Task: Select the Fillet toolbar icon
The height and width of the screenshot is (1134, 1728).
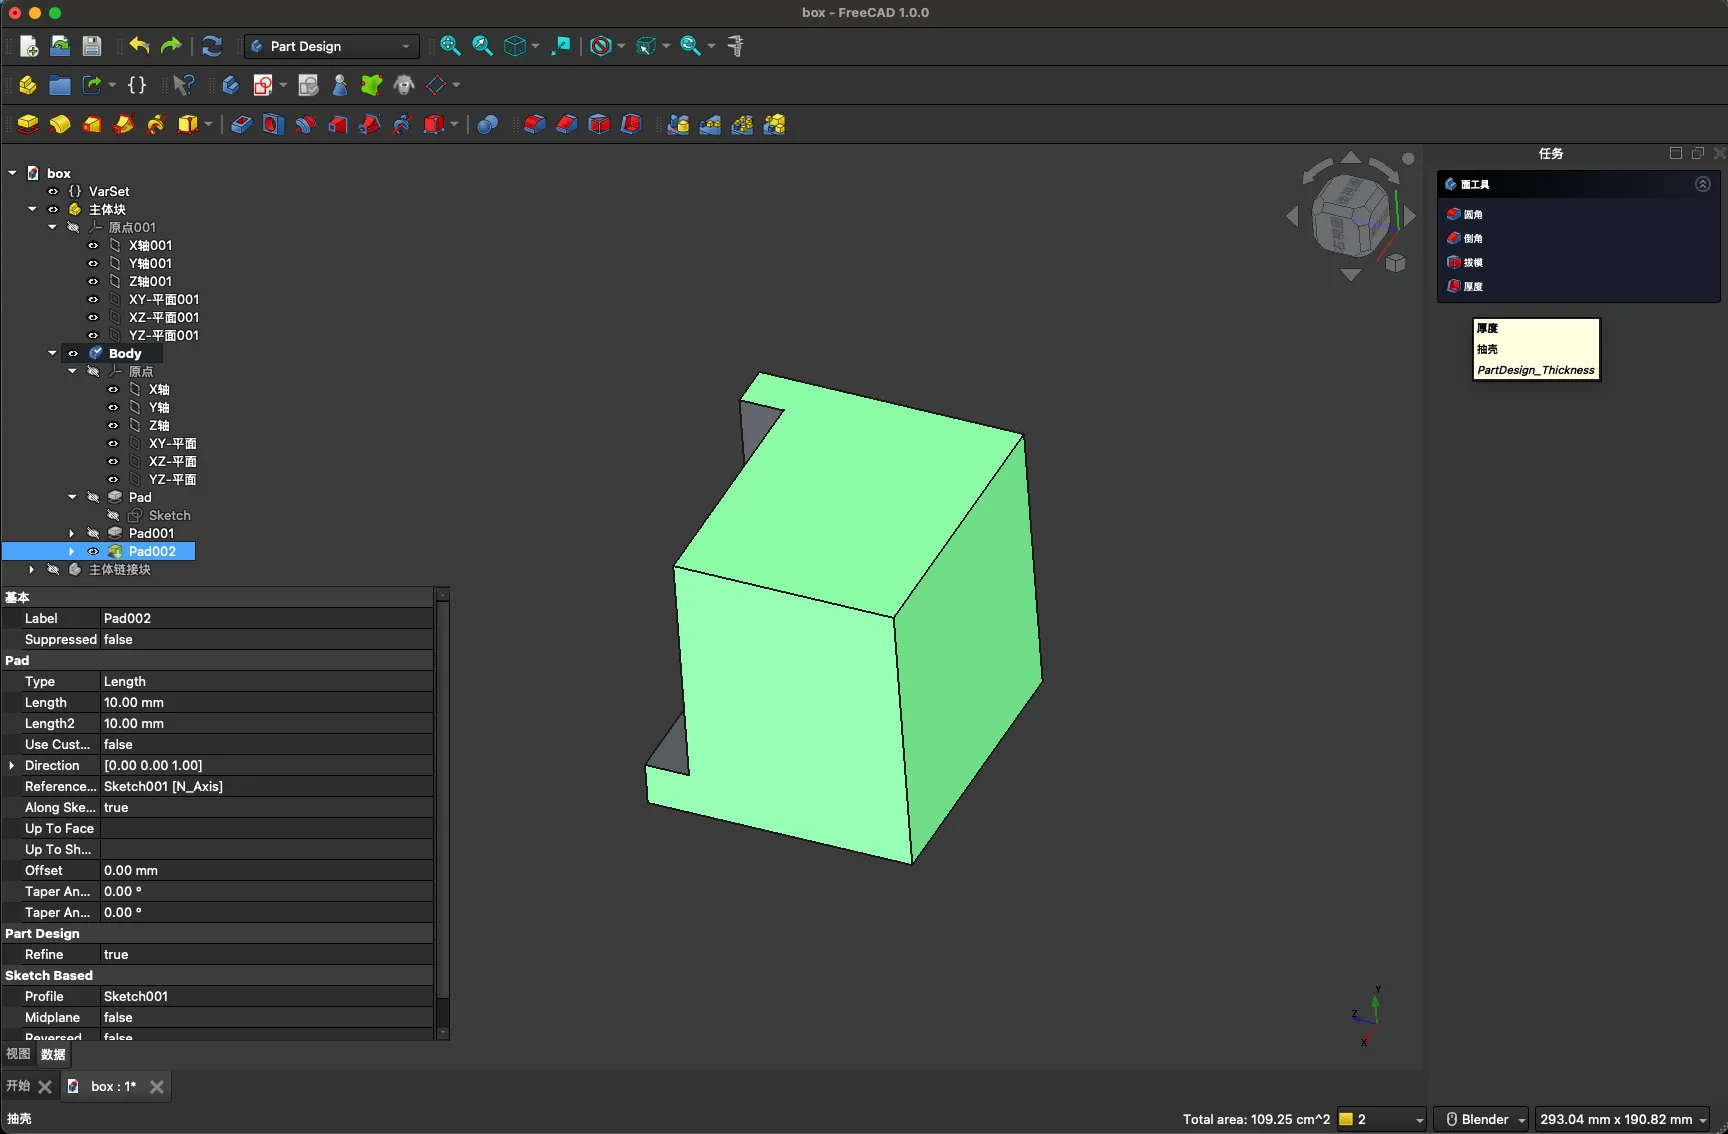Action: 535,125
